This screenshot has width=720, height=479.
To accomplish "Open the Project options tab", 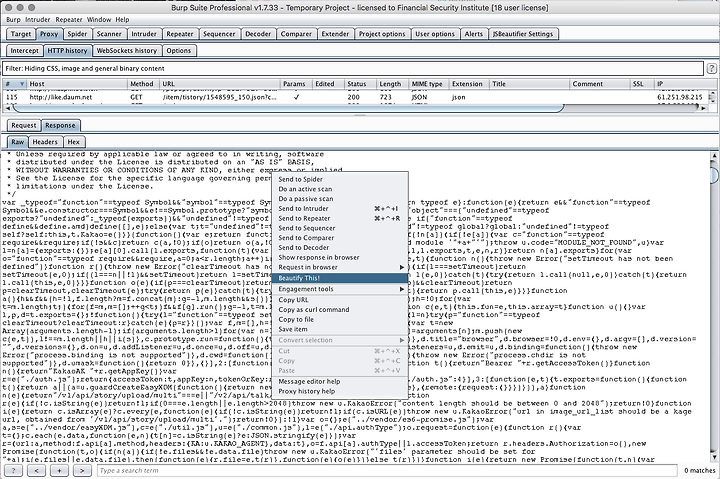I will pyautogui.click(x=382, y=34).
